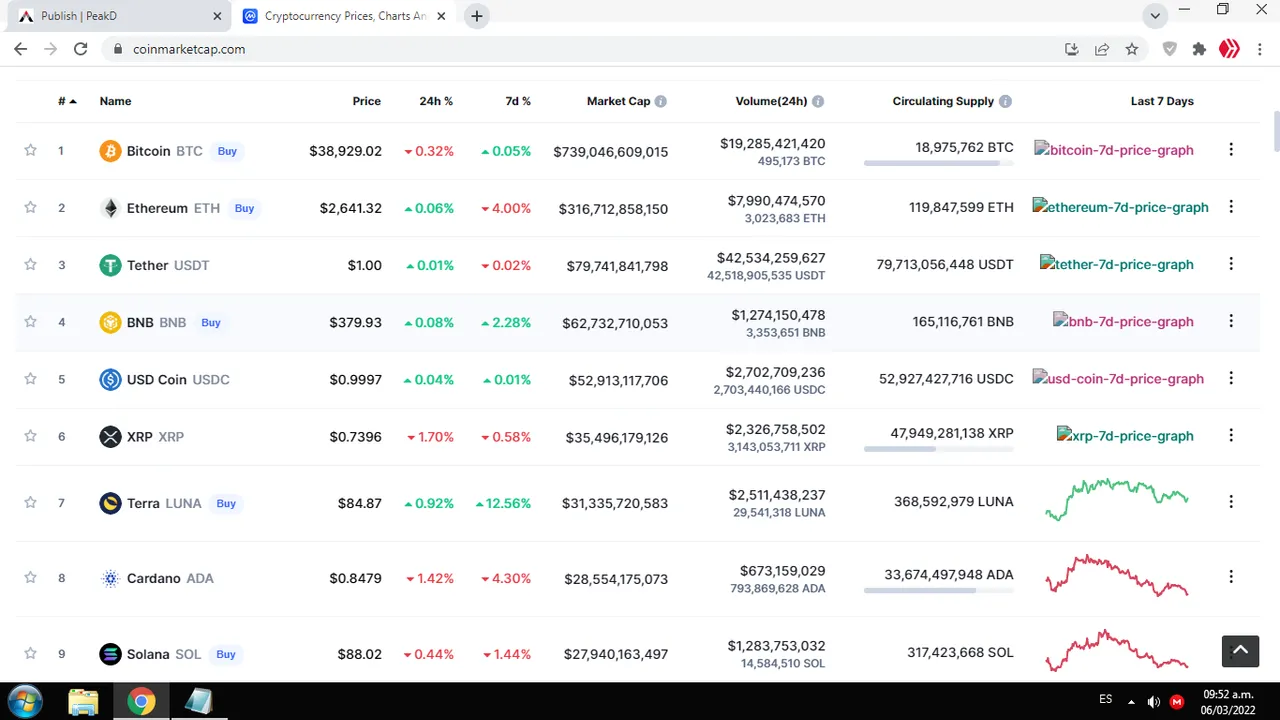Viewport: 1280px width, 720px height.
Task: Click the Cardano coin logo
Action: [110, 578]
